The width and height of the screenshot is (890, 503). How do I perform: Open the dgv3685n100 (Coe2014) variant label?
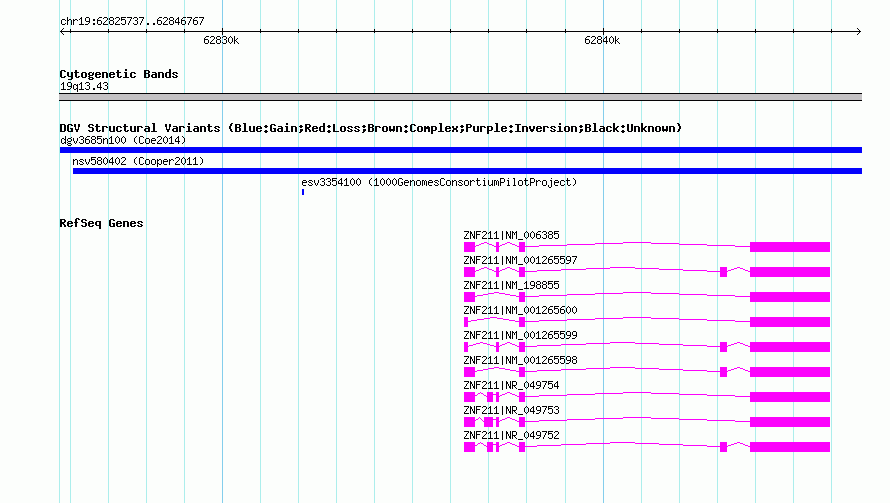(123, 140)
